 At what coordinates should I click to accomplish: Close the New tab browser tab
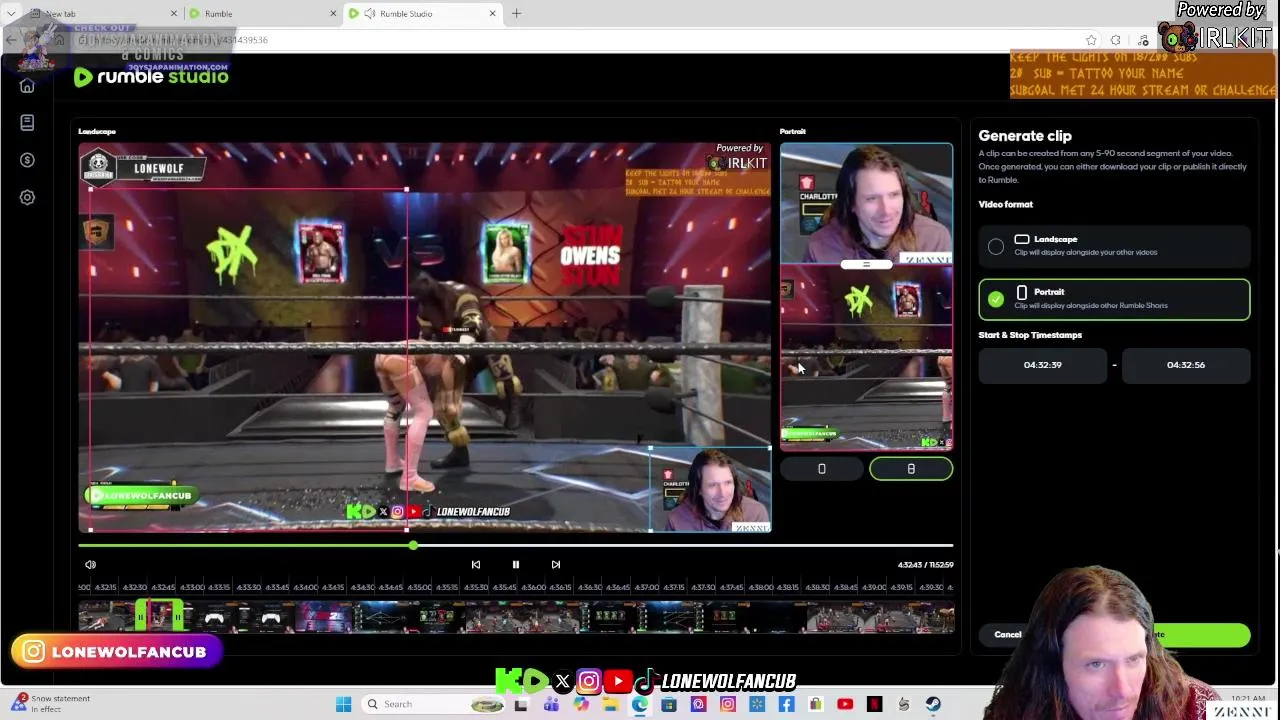174,14
